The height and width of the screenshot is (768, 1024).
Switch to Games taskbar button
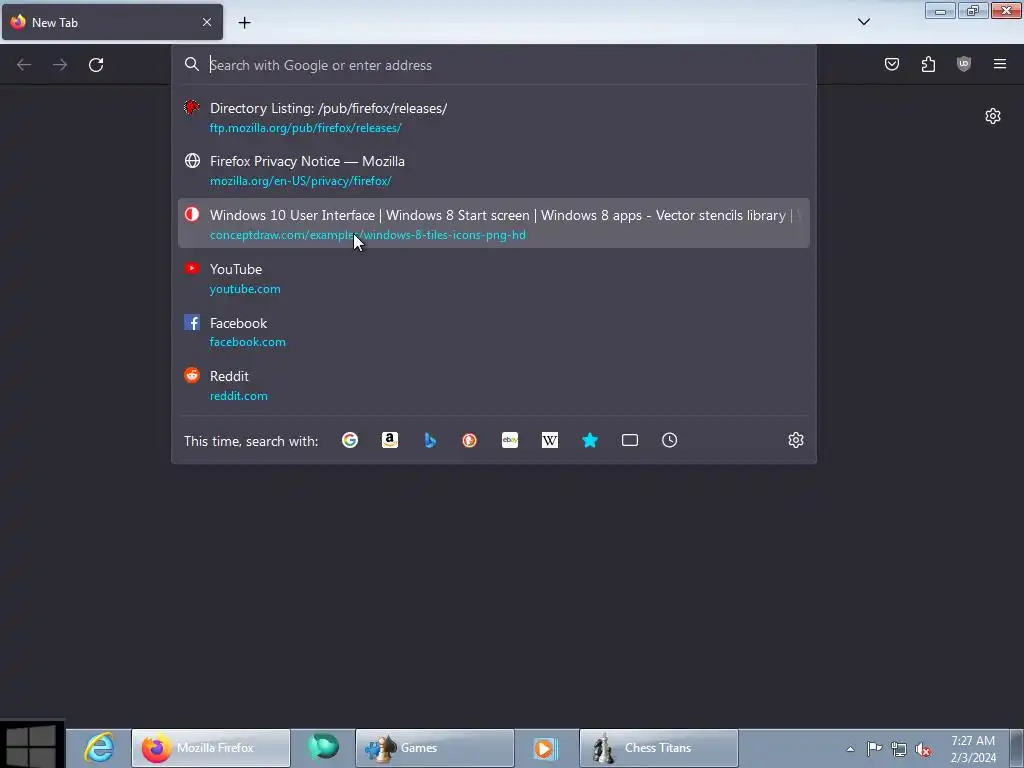pyautogui.click(x=435, y=748)
